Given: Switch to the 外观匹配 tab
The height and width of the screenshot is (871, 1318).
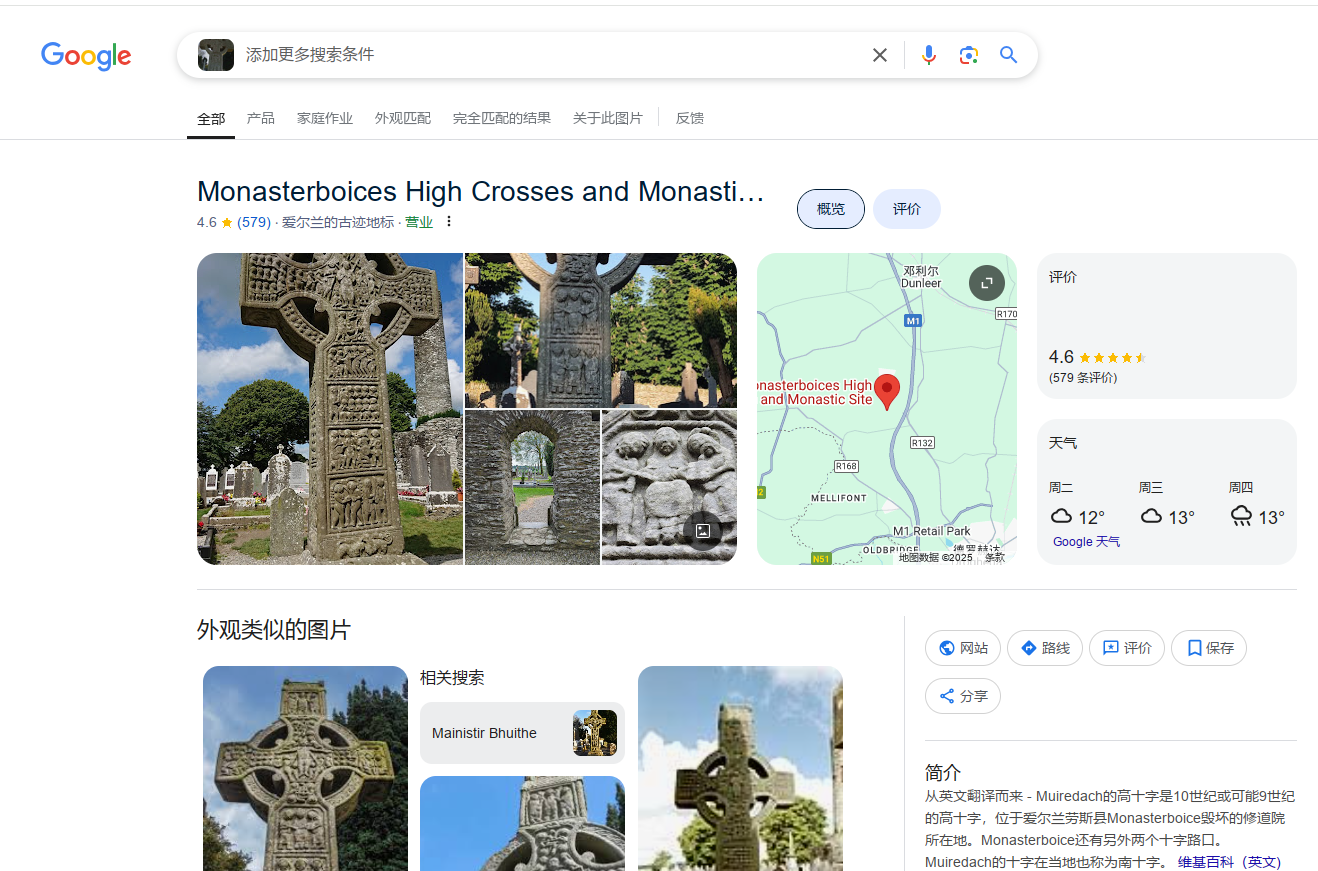Looking at the screenshot, I should click(x=403, y=118).
